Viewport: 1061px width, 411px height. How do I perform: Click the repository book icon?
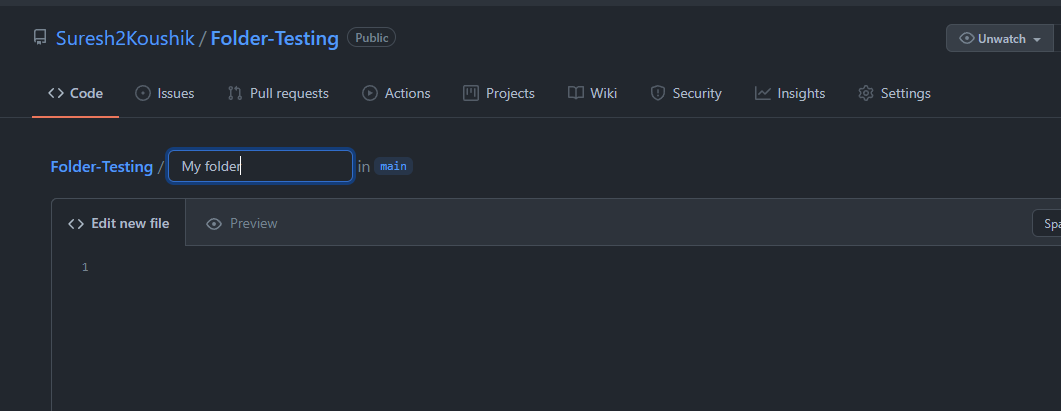pyautogui.click(x=40, y=38)
